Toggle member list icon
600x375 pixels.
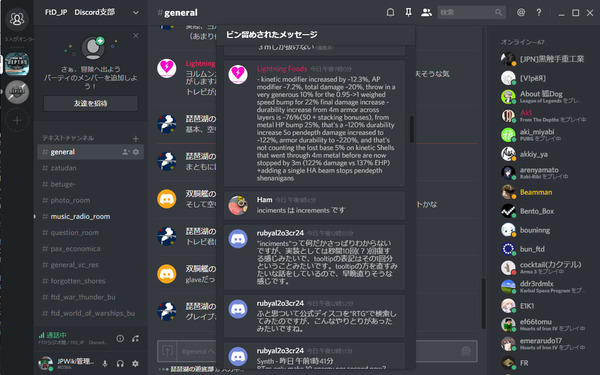point(426,13)
